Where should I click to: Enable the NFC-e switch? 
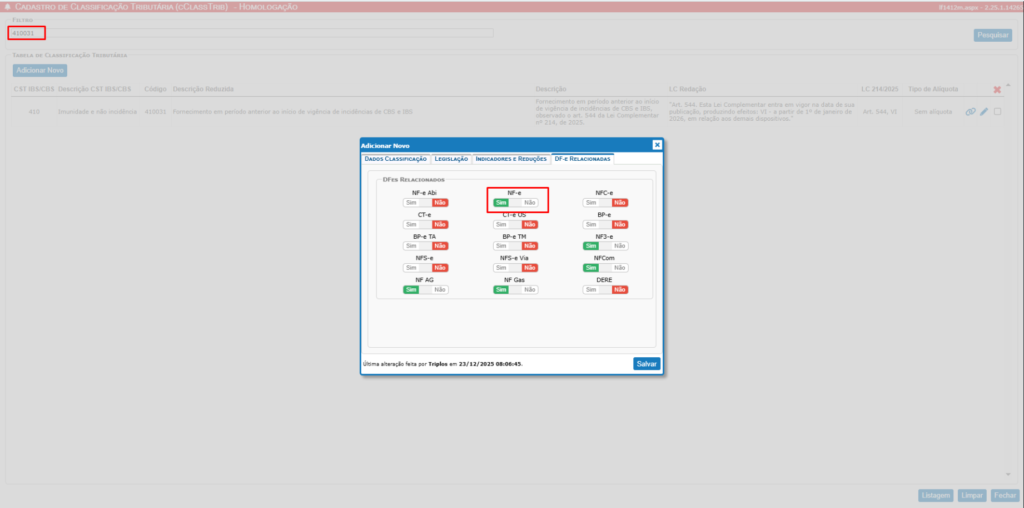point(606,202)
